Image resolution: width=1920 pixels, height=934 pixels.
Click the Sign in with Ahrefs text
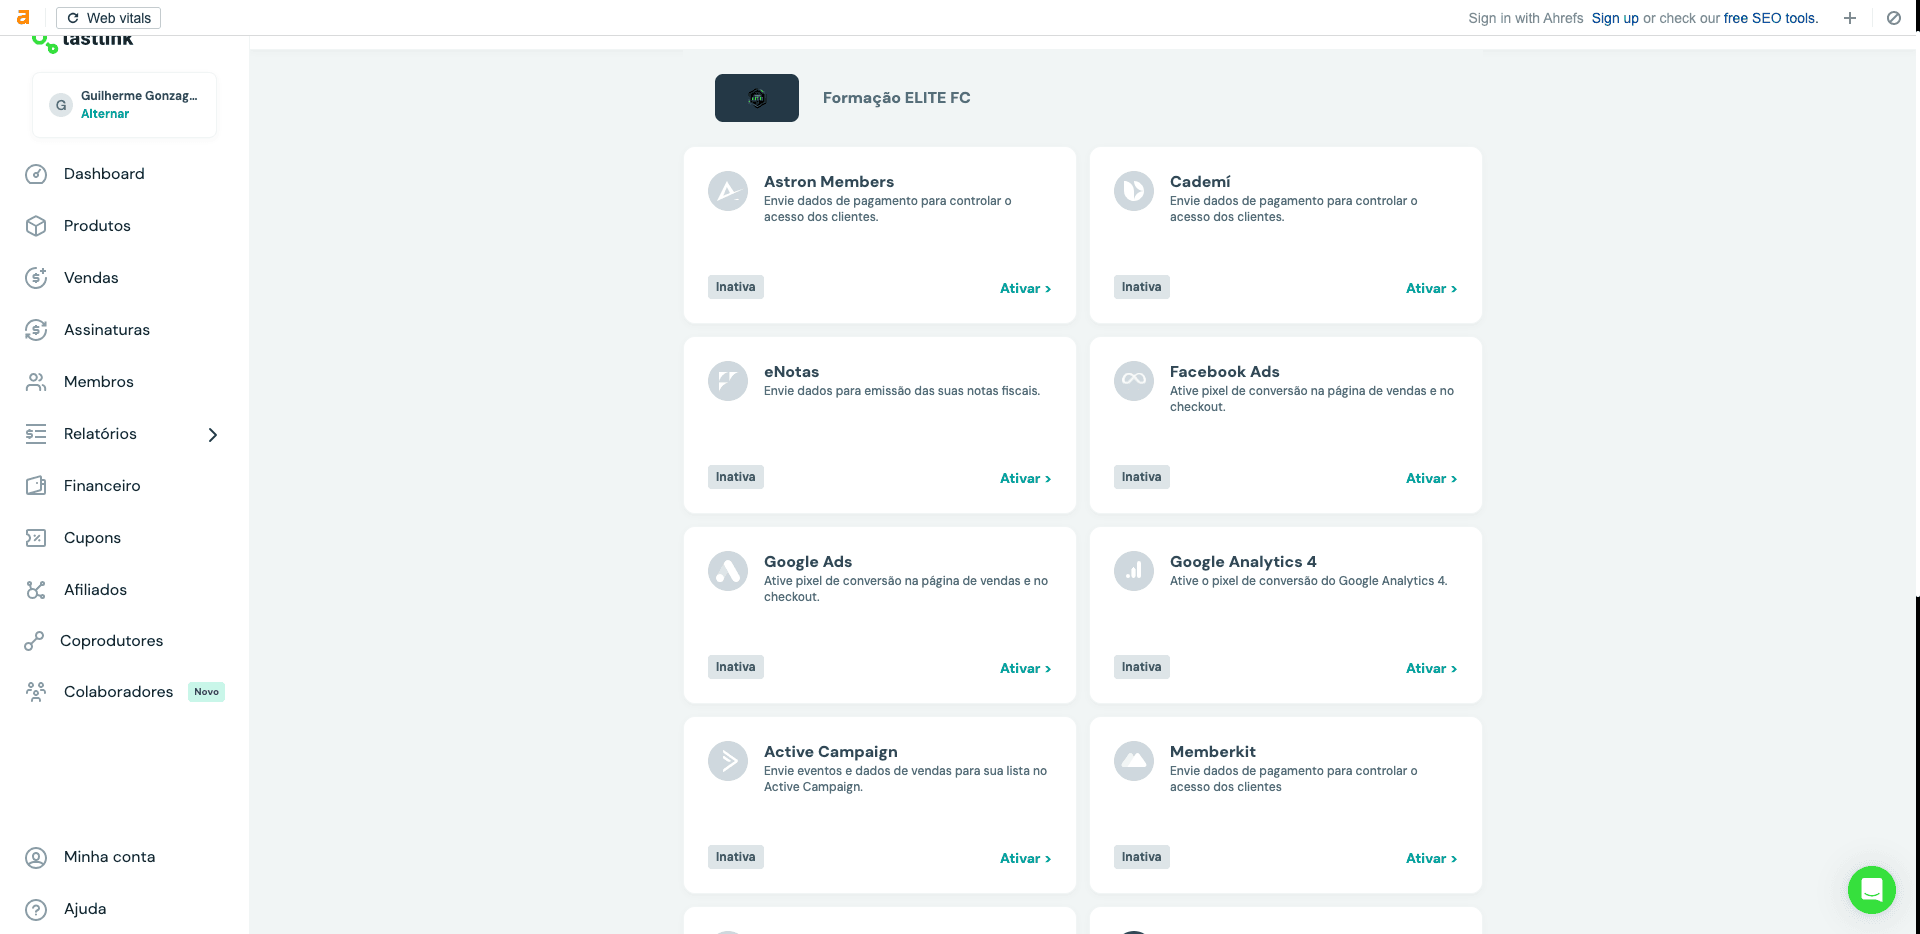tap(1526, 18)
